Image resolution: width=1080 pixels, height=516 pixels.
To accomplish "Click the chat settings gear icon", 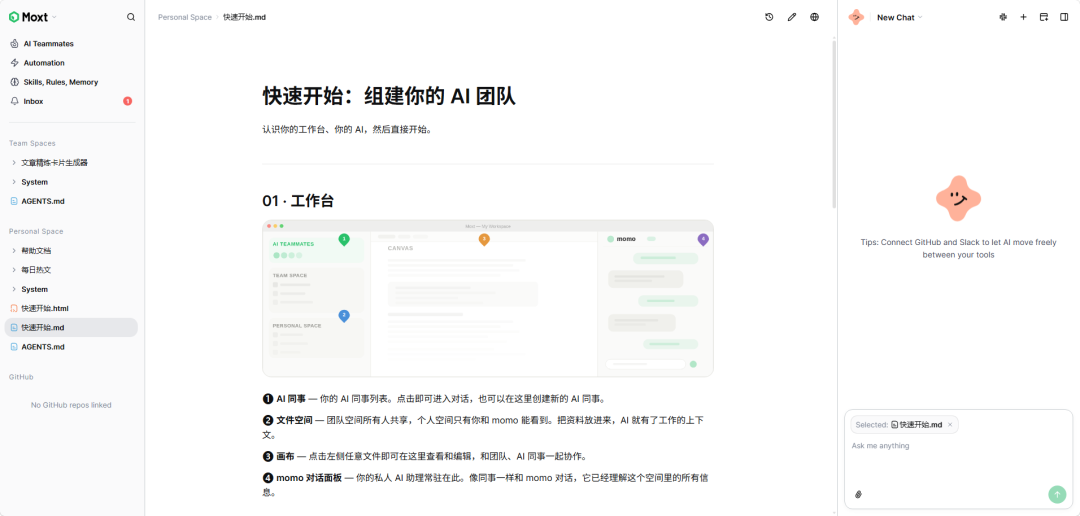I will coord(1003,17).
